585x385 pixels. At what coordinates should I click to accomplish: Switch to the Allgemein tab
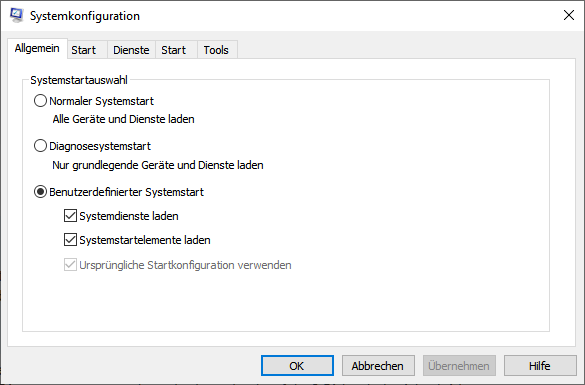(37, 48)
